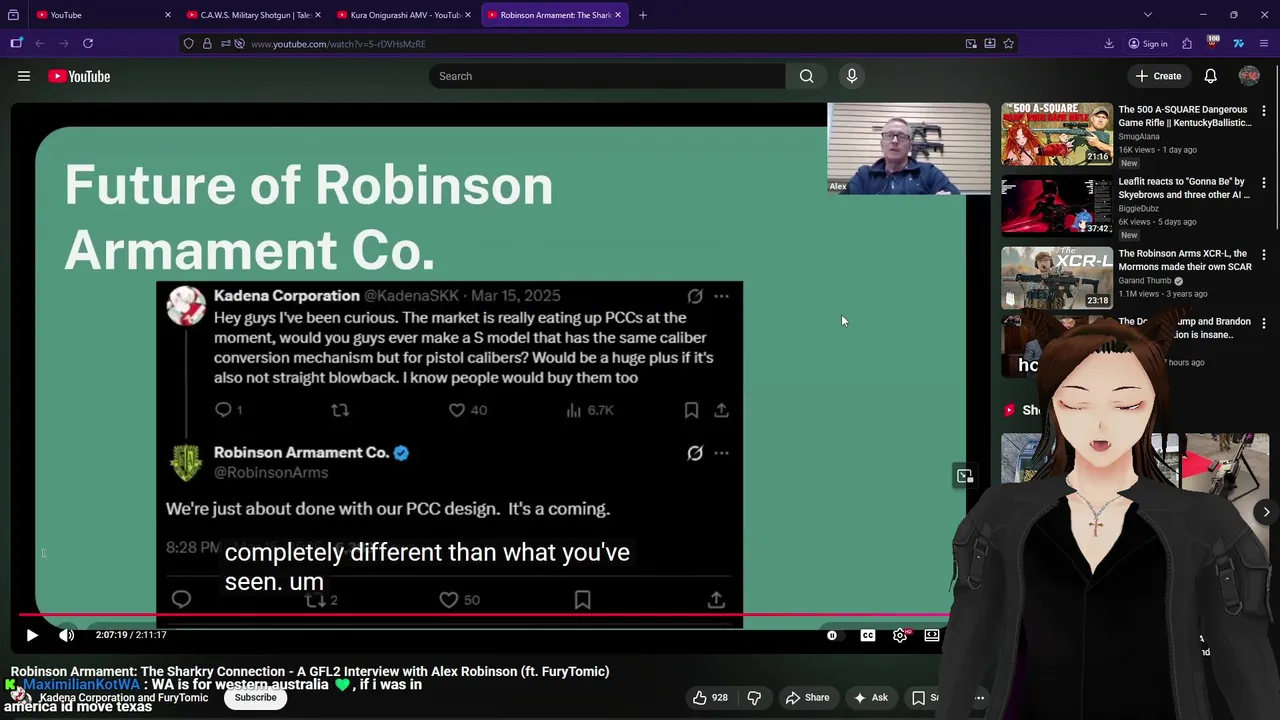Dislike the video

755,698
